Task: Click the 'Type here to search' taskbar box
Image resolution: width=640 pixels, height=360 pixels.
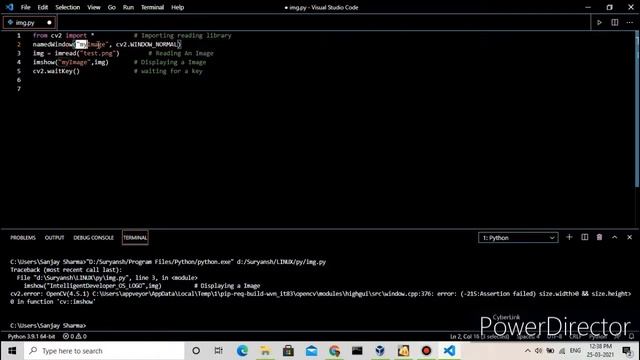Action: [x=104, y=351]
